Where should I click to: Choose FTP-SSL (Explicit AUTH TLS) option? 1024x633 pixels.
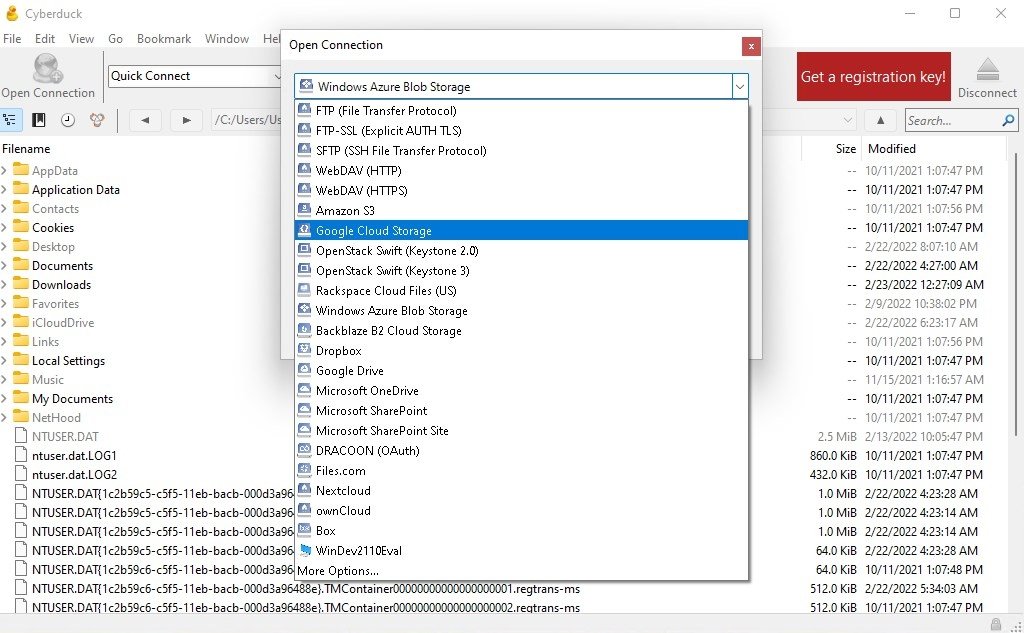(x=521, y=131)
